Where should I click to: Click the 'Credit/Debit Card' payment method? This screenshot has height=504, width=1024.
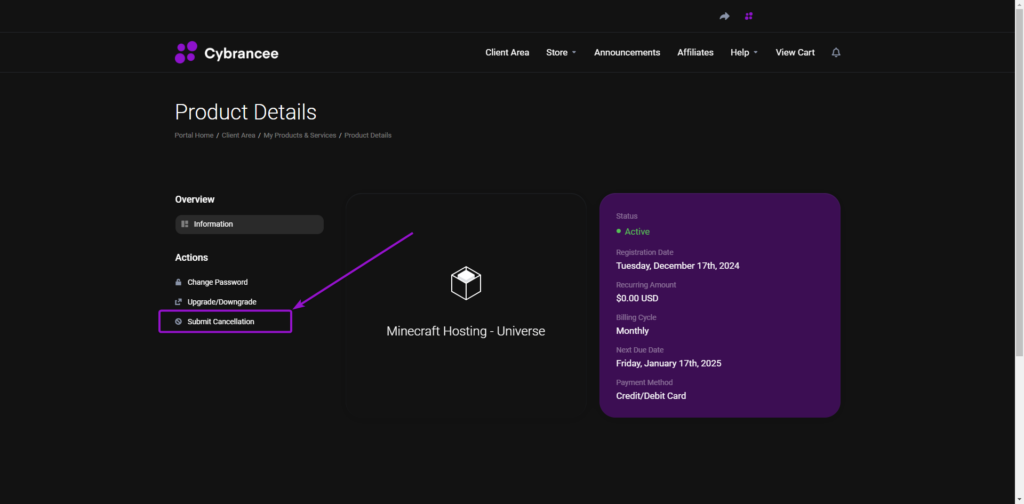tap(651, 396)
